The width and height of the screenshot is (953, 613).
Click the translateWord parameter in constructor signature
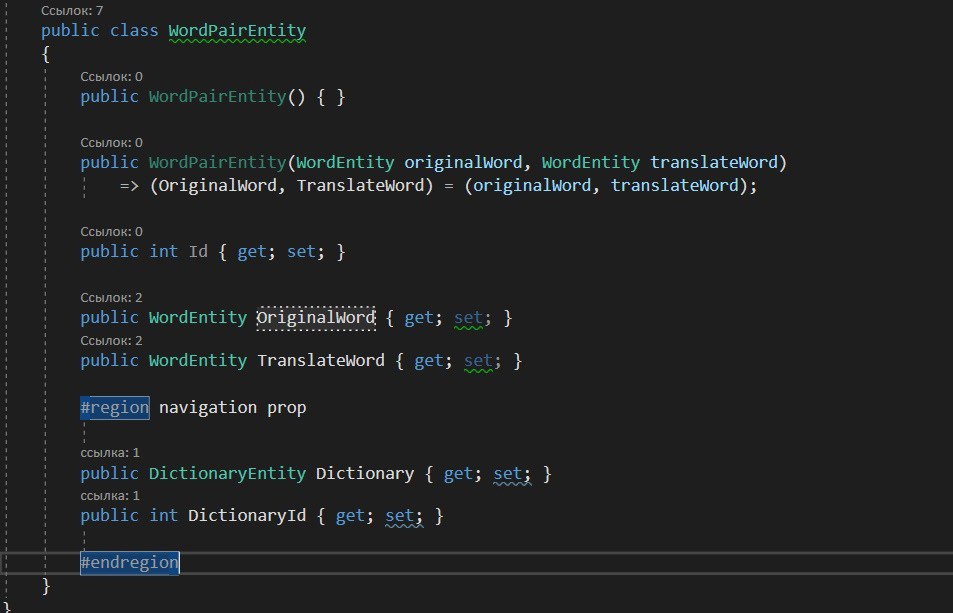point(714,163)
